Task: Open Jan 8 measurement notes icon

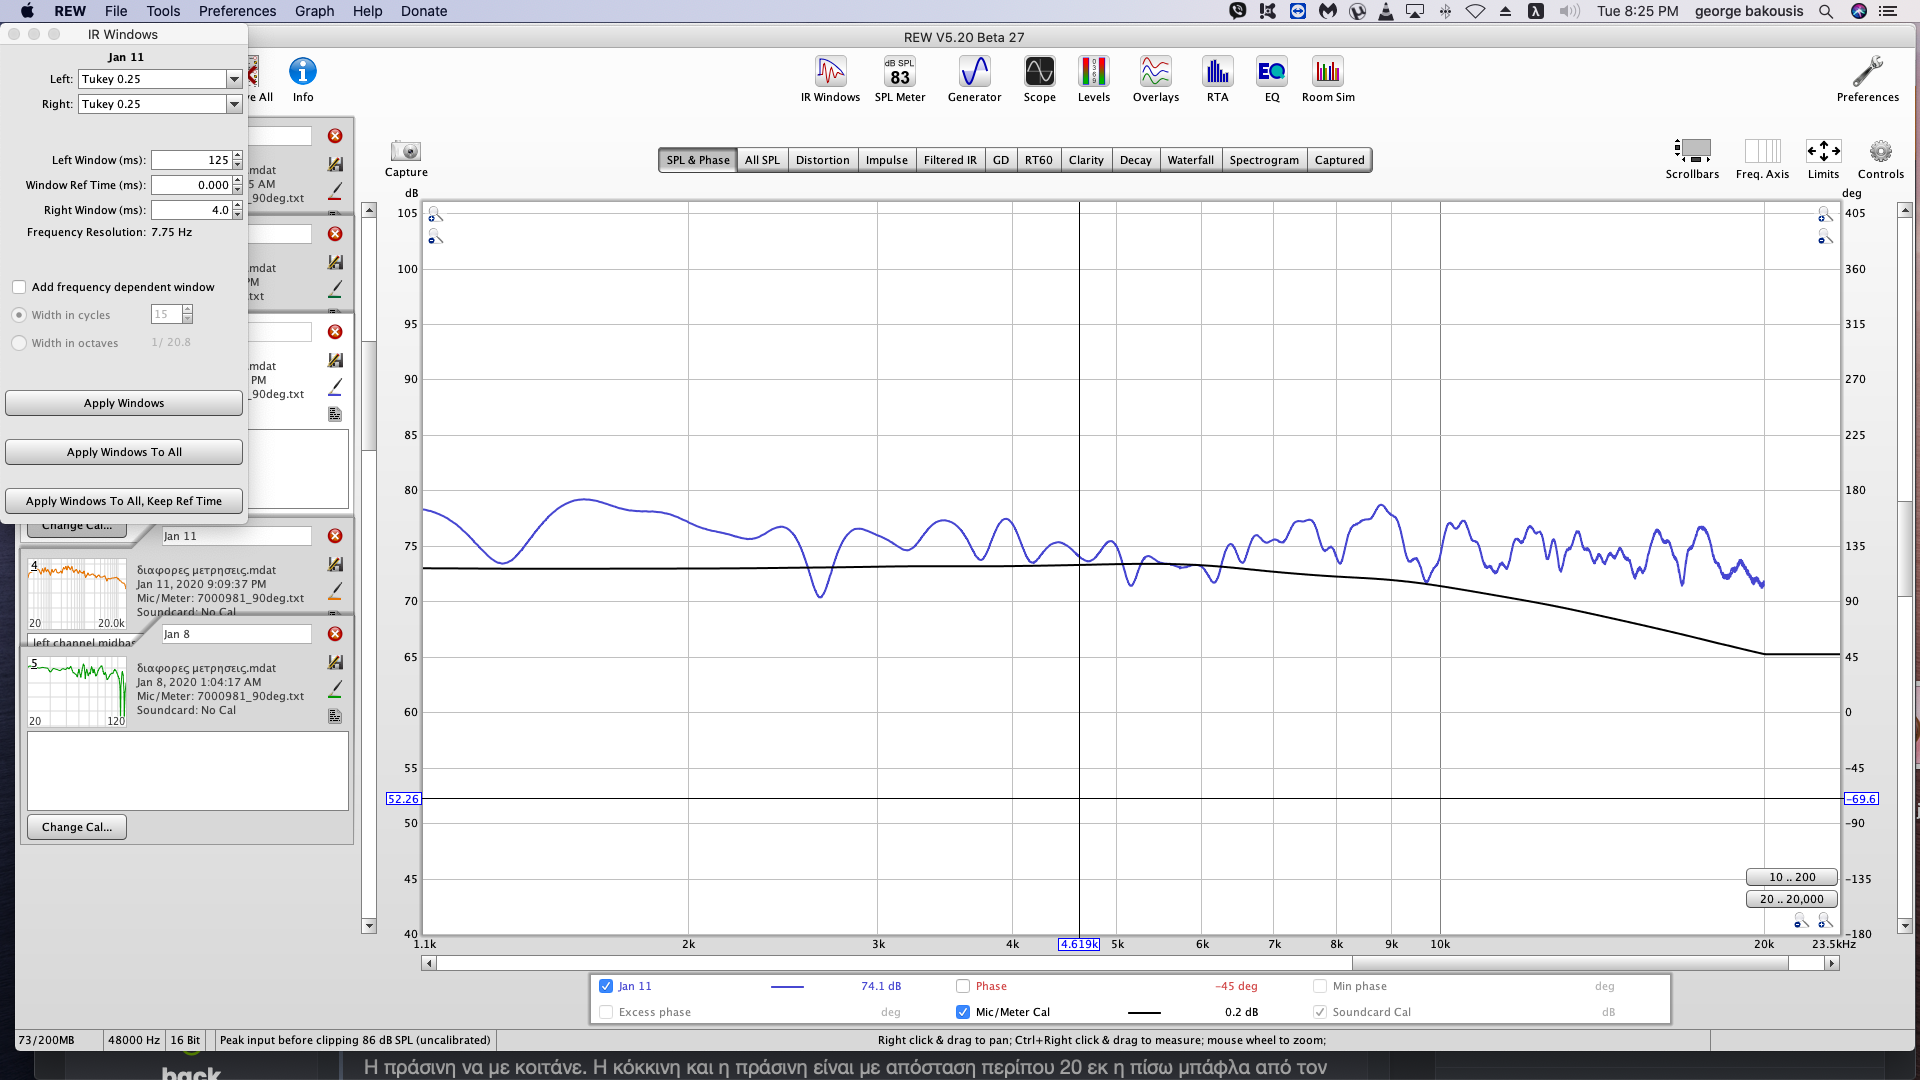Action: 335,716
